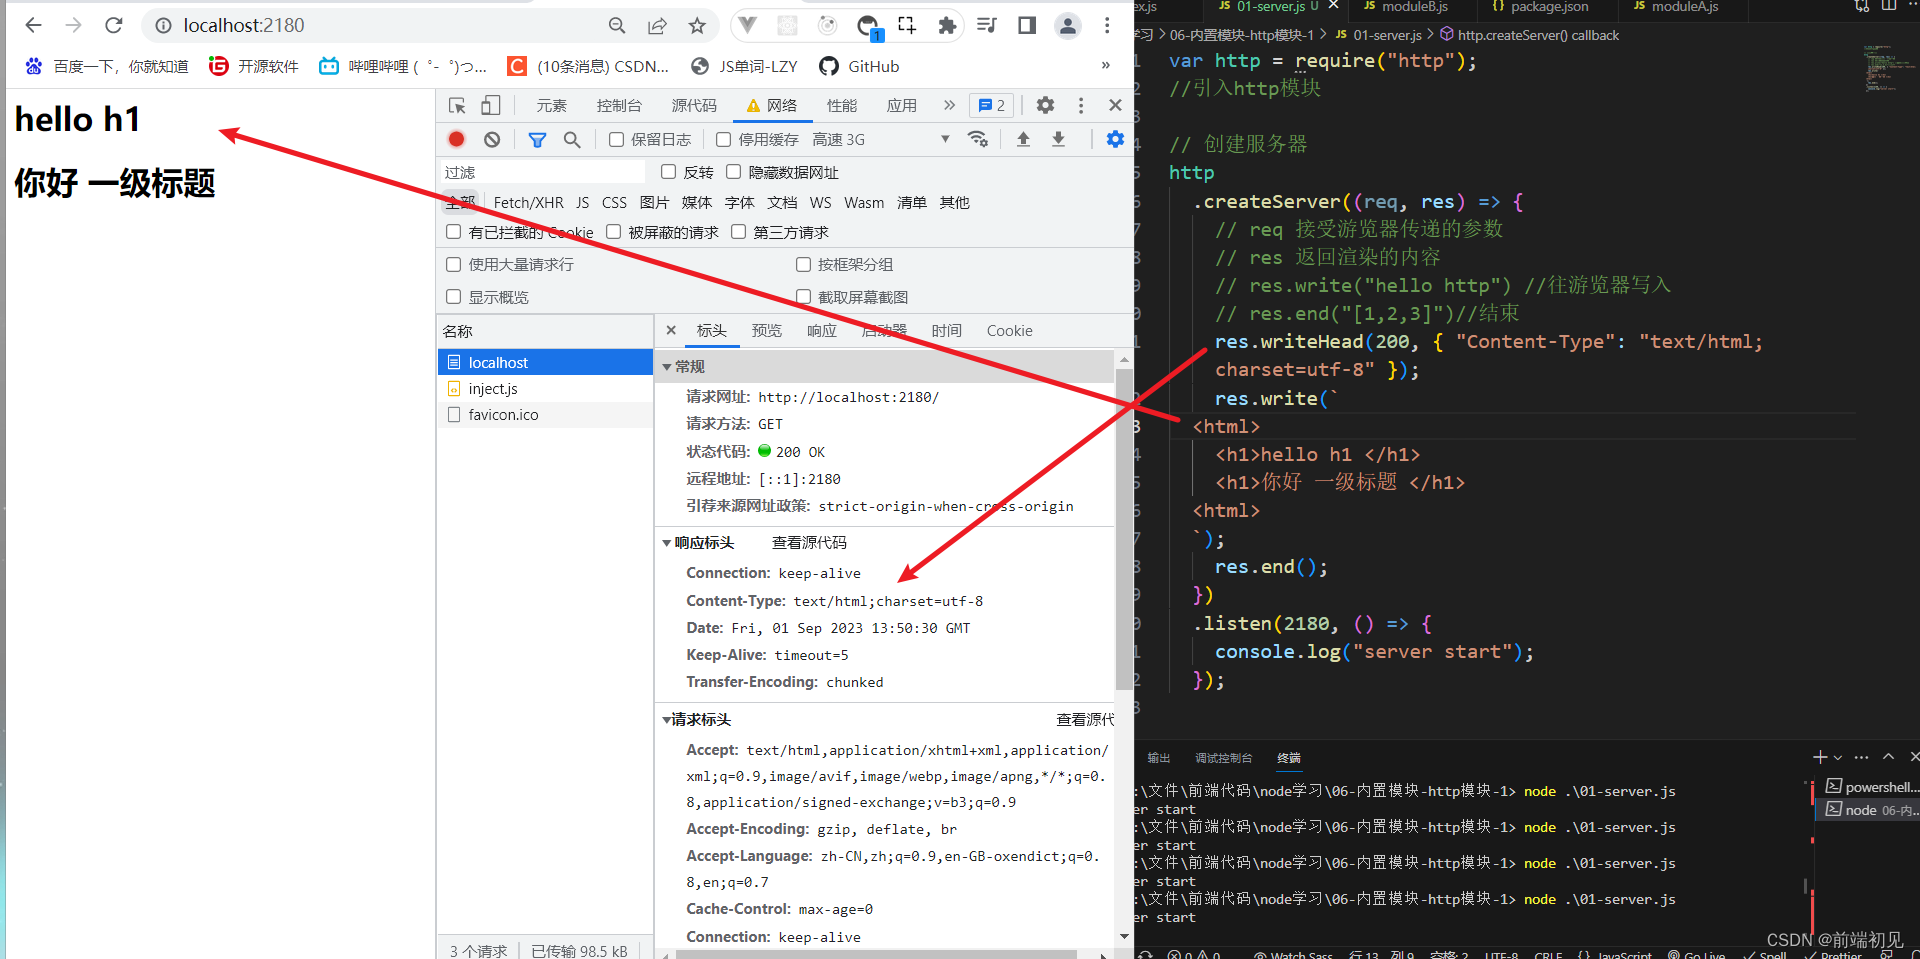Close the request details pane
This screenshot has width=1920, height=959.
671,330
